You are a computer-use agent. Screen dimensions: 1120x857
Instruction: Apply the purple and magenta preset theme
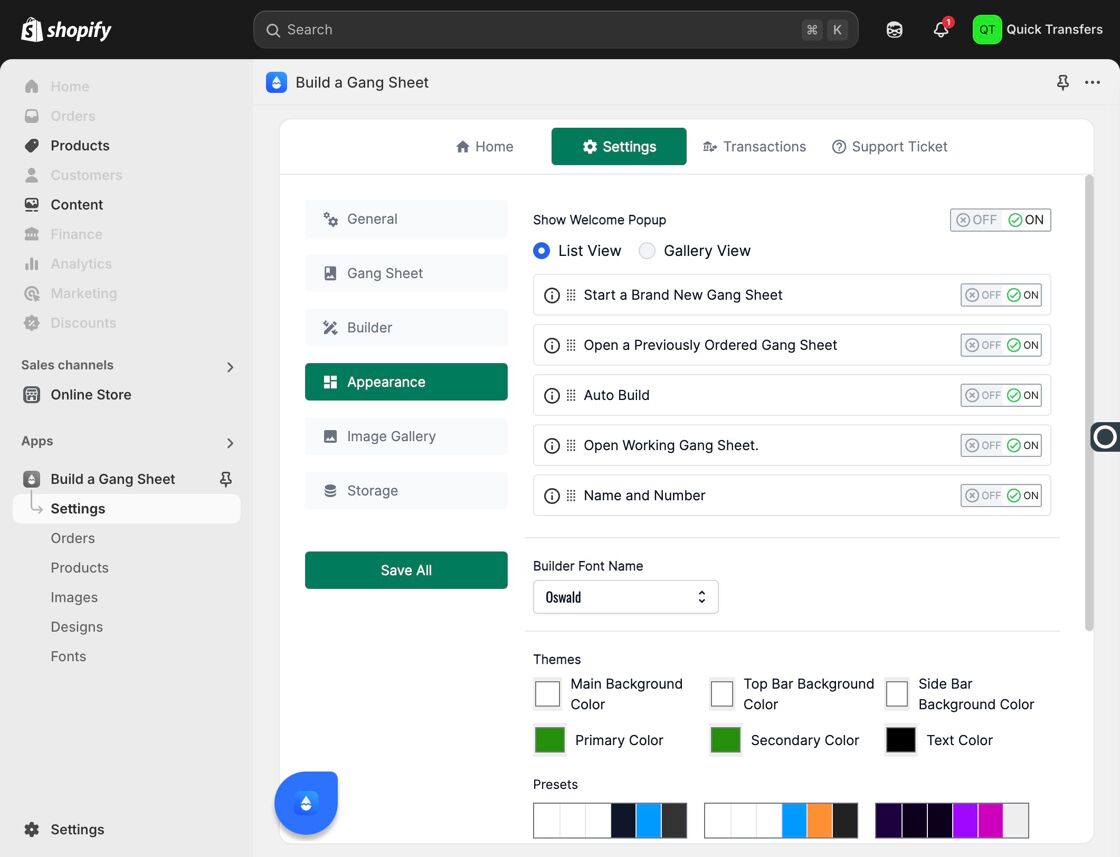[x=951, y=820]
